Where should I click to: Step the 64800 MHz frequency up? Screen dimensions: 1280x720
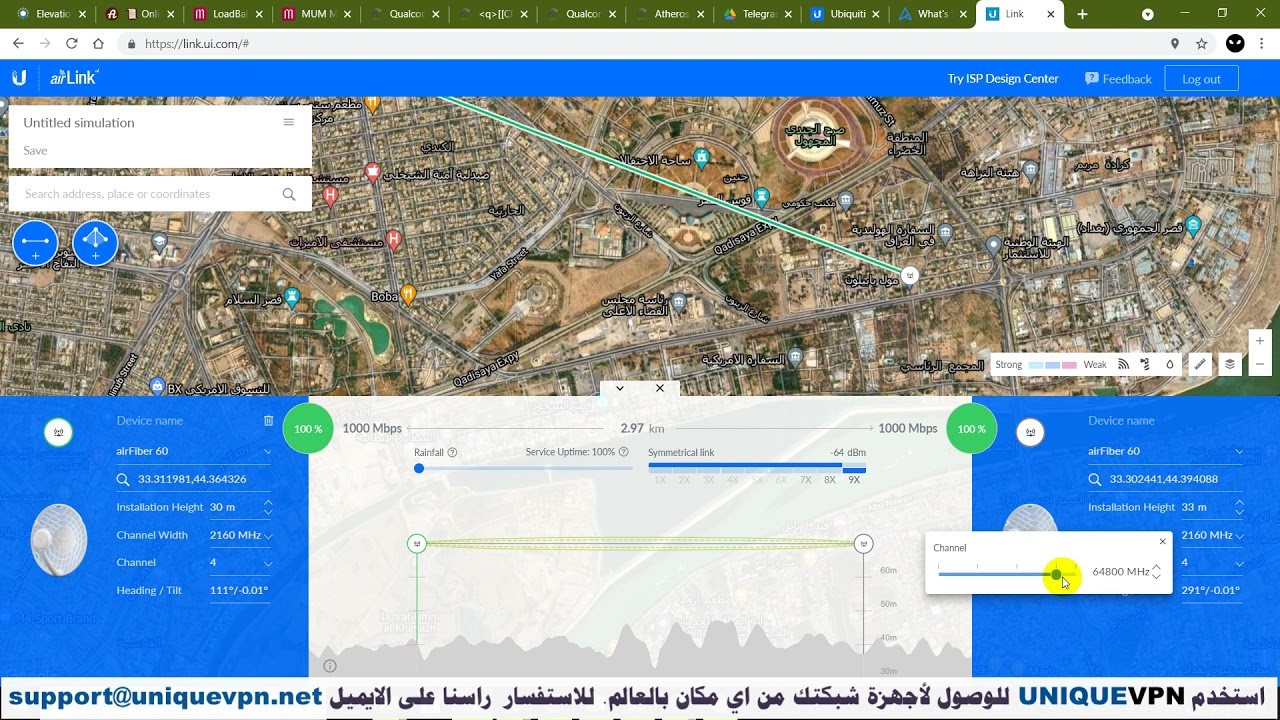(x=1156, y=567)
